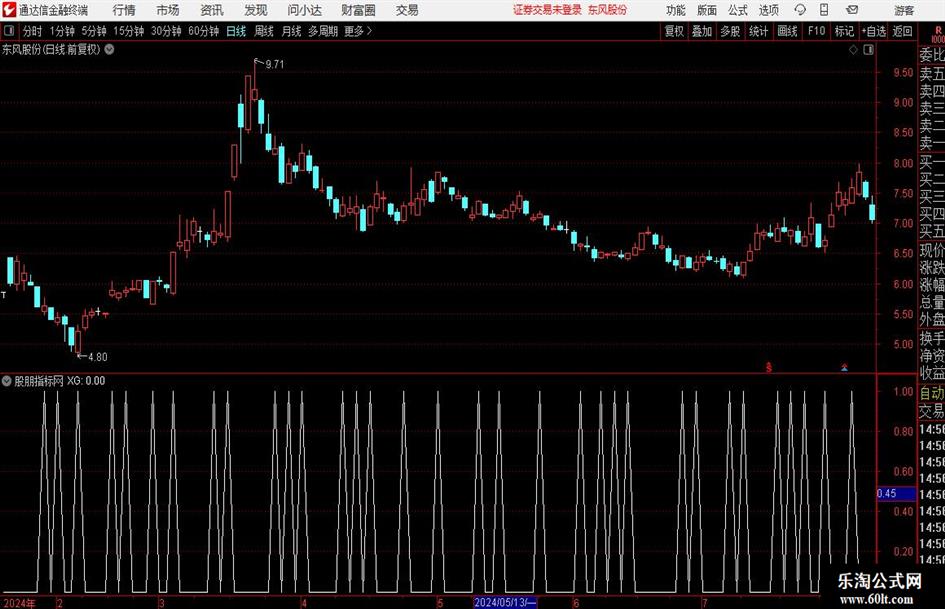Open the customer service headset icon
The image size is (945, 609).
pyautogui.click(x=800, y=10)
